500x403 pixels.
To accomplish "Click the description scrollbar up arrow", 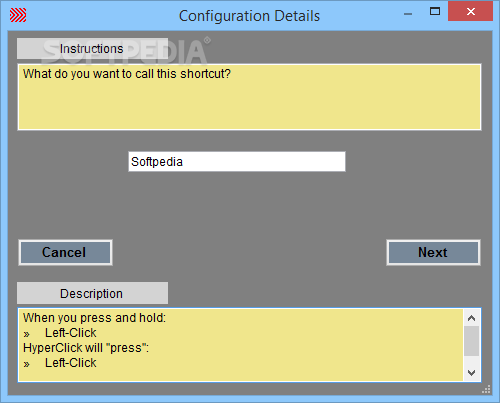I will [x=471, y=318].
